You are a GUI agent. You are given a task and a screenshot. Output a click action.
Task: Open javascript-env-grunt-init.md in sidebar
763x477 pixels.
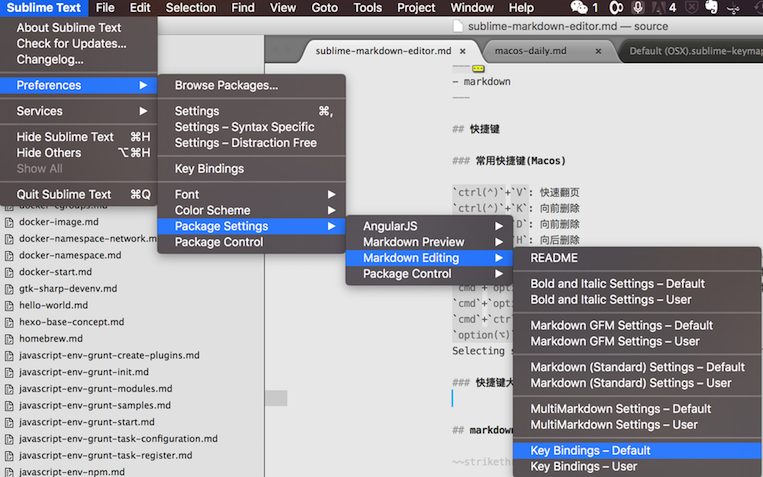82,372
